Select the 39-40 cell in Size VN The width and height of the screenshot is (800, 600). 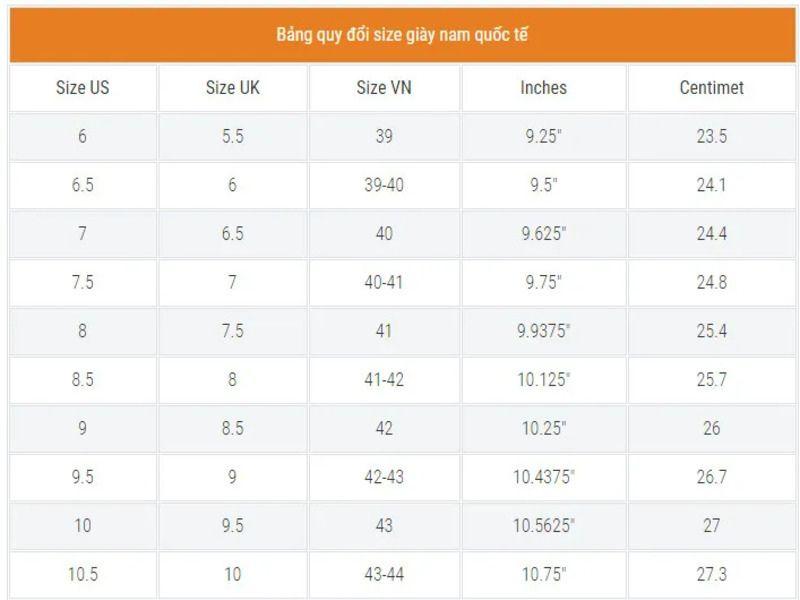point(384,185)
